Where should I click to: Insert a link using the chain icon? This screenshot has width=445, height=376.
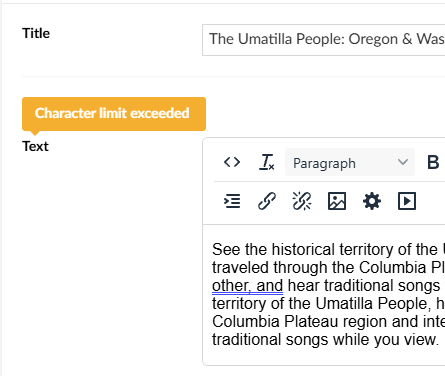click(267, 201)
